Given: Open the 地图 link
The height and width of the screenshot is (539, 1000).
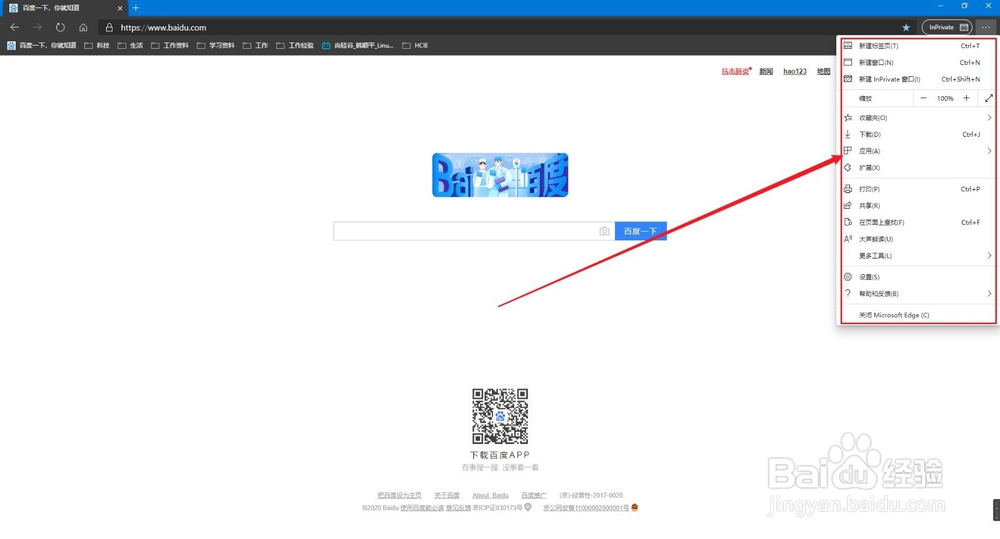Looking at the screenshot, I should click(824, 71).
